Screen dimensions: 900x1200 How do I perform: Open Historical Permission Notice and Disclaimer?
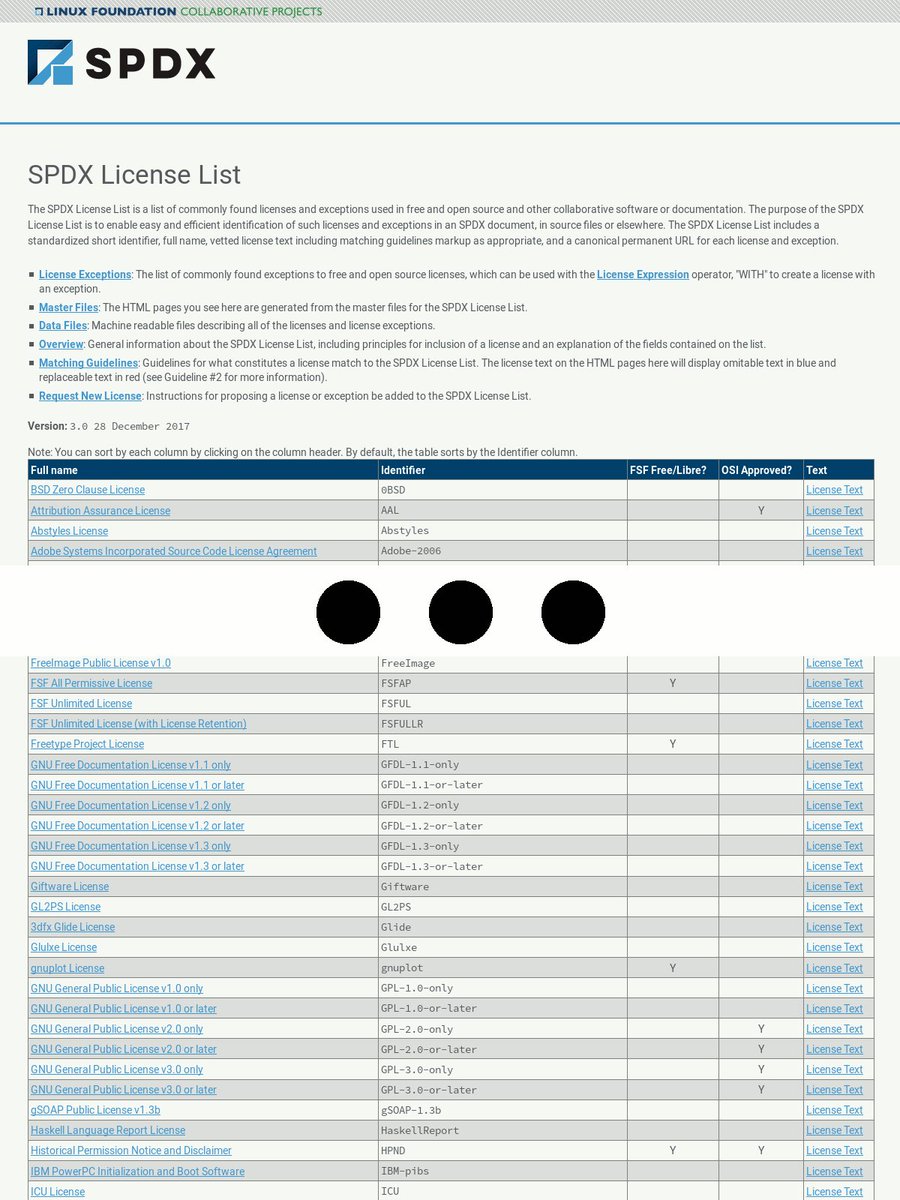click(131, 1151)
